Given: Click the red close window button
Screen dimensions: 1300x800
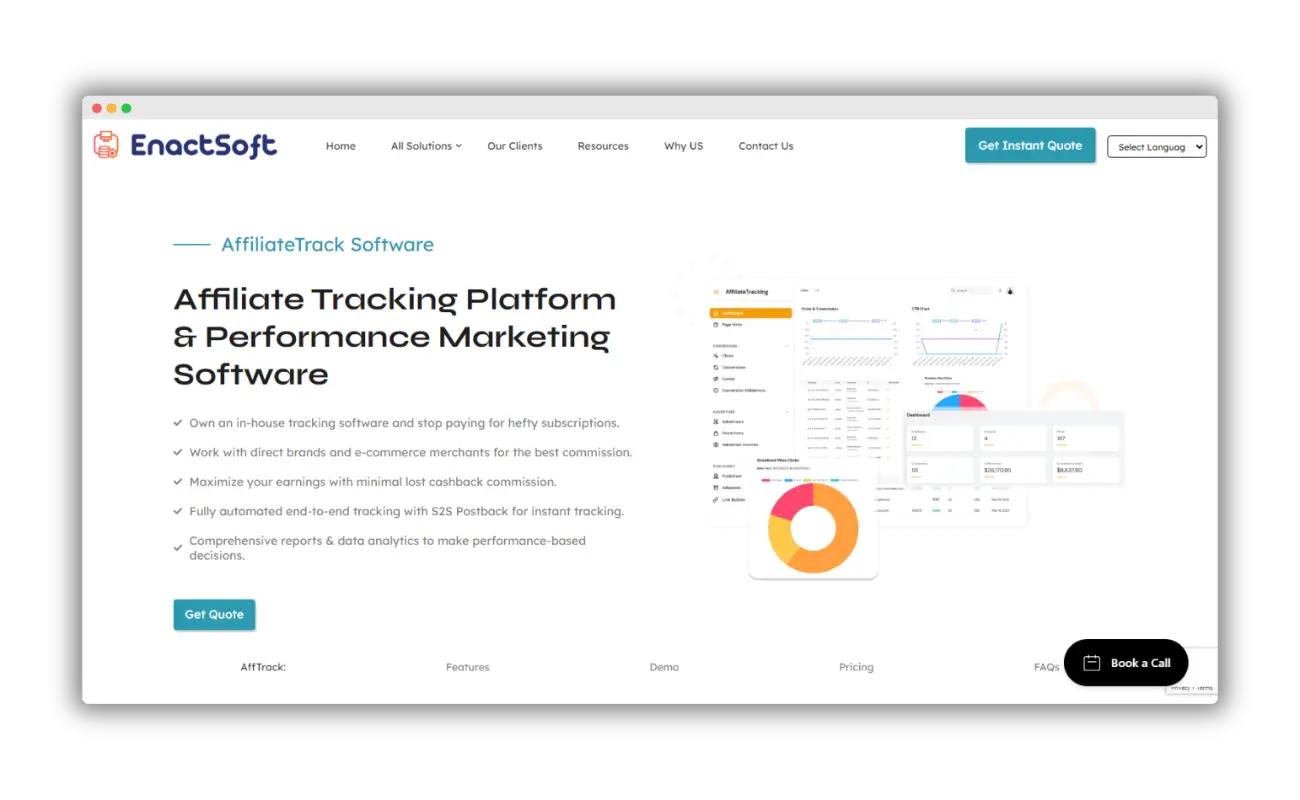Looking at the screenshot, I should pos(97,108).
